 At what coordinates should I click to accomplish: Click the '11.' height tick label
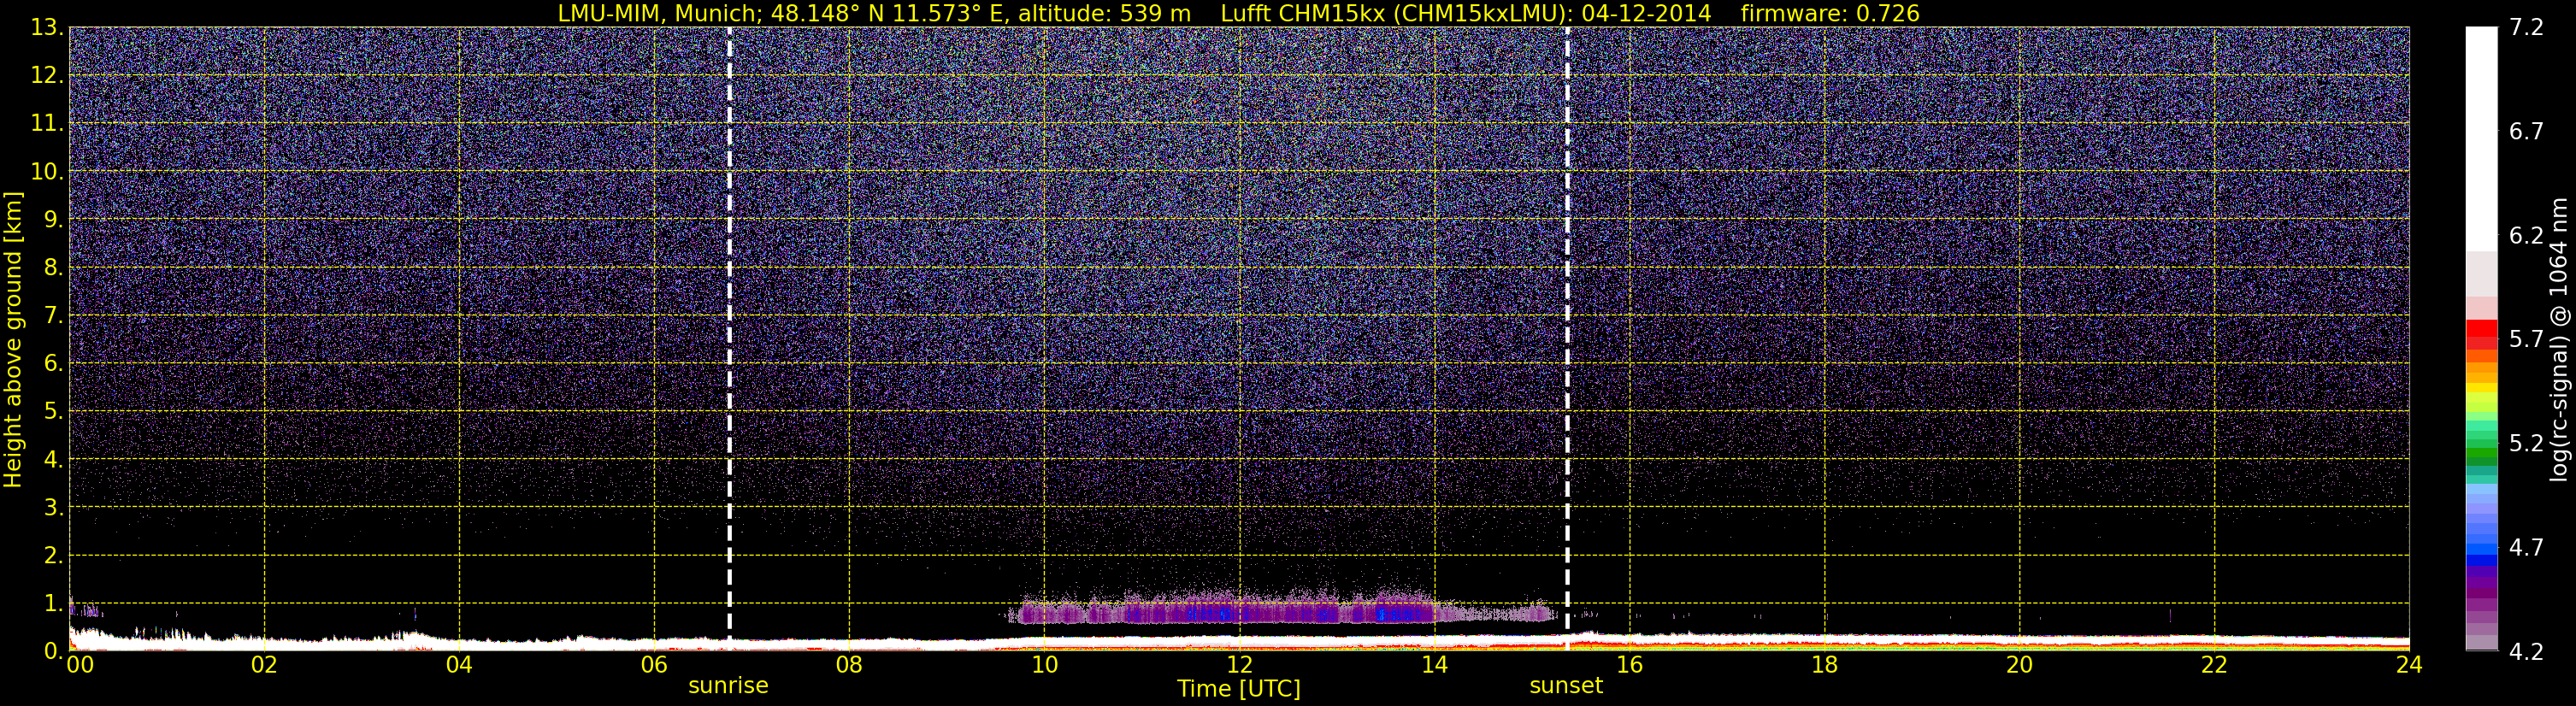[47, 123]
